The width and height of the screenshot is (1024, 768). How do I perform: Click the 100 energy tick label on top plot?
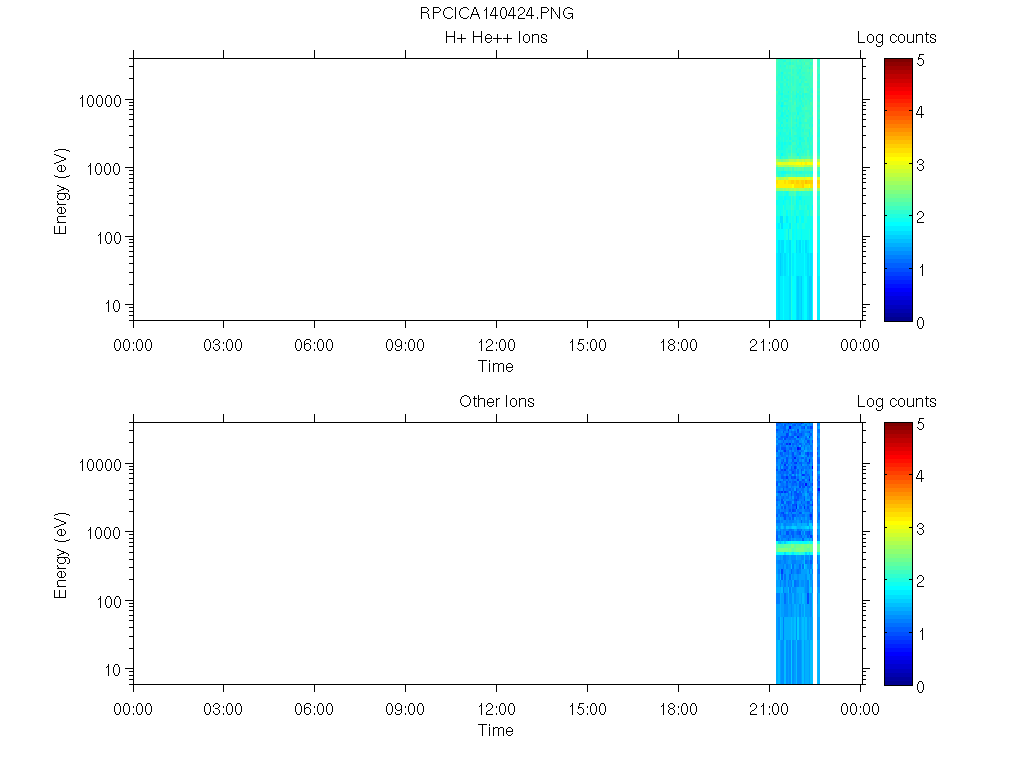tap(108, 238)
